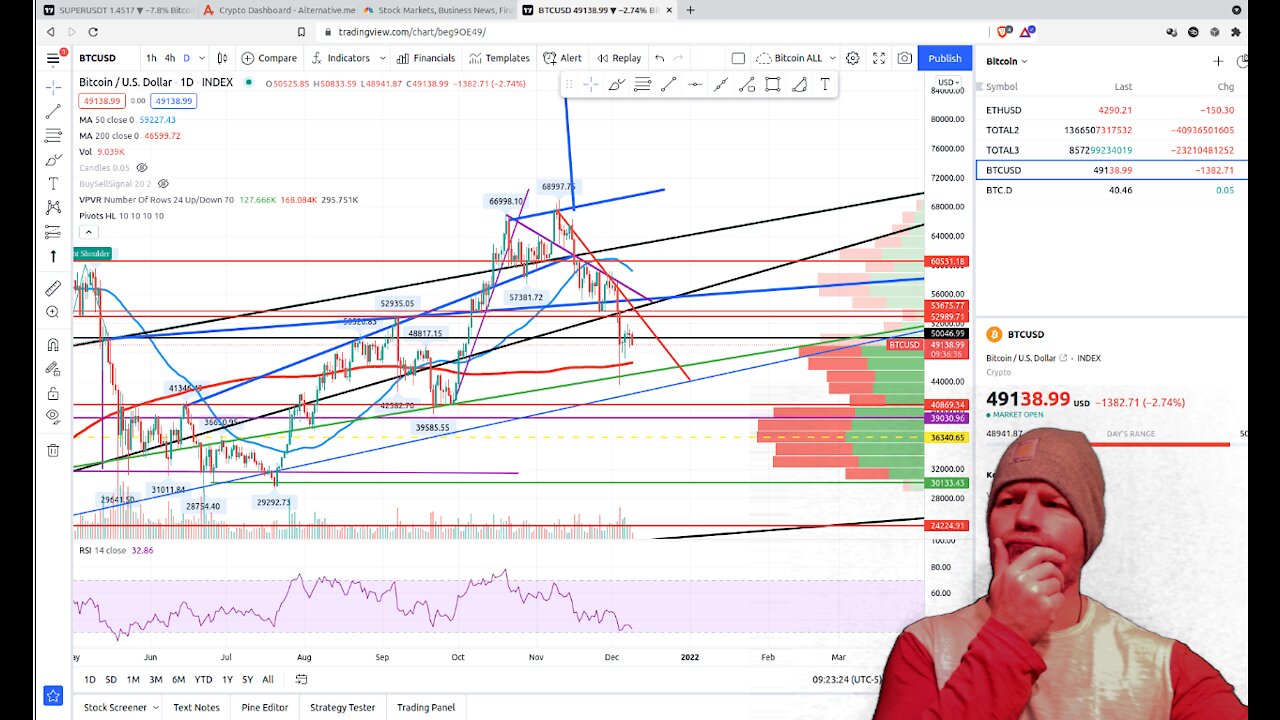Image resolution: width=1280 pixels, height=720 pixels.
Task: Select TOTAL2 in the watchlist
Action: point(1111,130)
